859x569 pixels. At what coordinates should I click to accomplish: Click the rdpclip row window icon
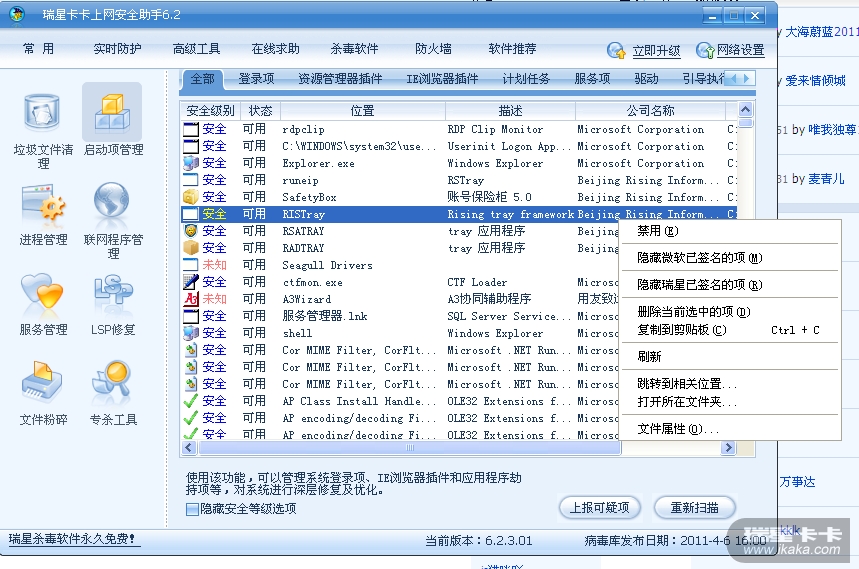[191, 129]
